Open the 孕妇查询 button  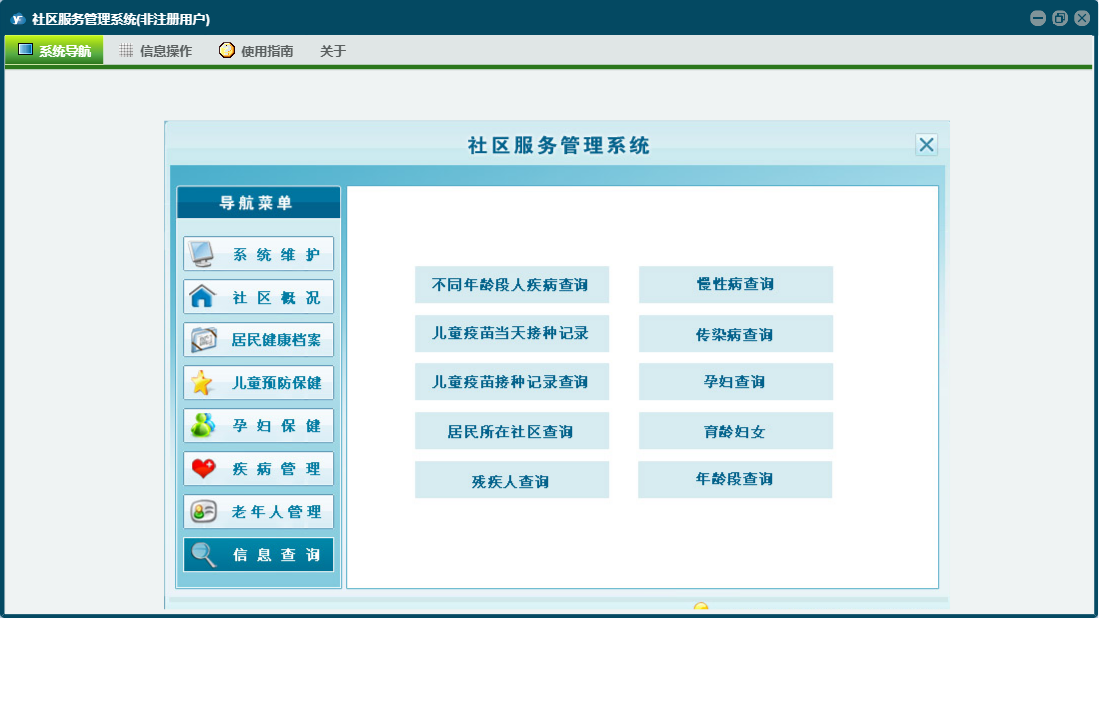[x=736, y=382]
